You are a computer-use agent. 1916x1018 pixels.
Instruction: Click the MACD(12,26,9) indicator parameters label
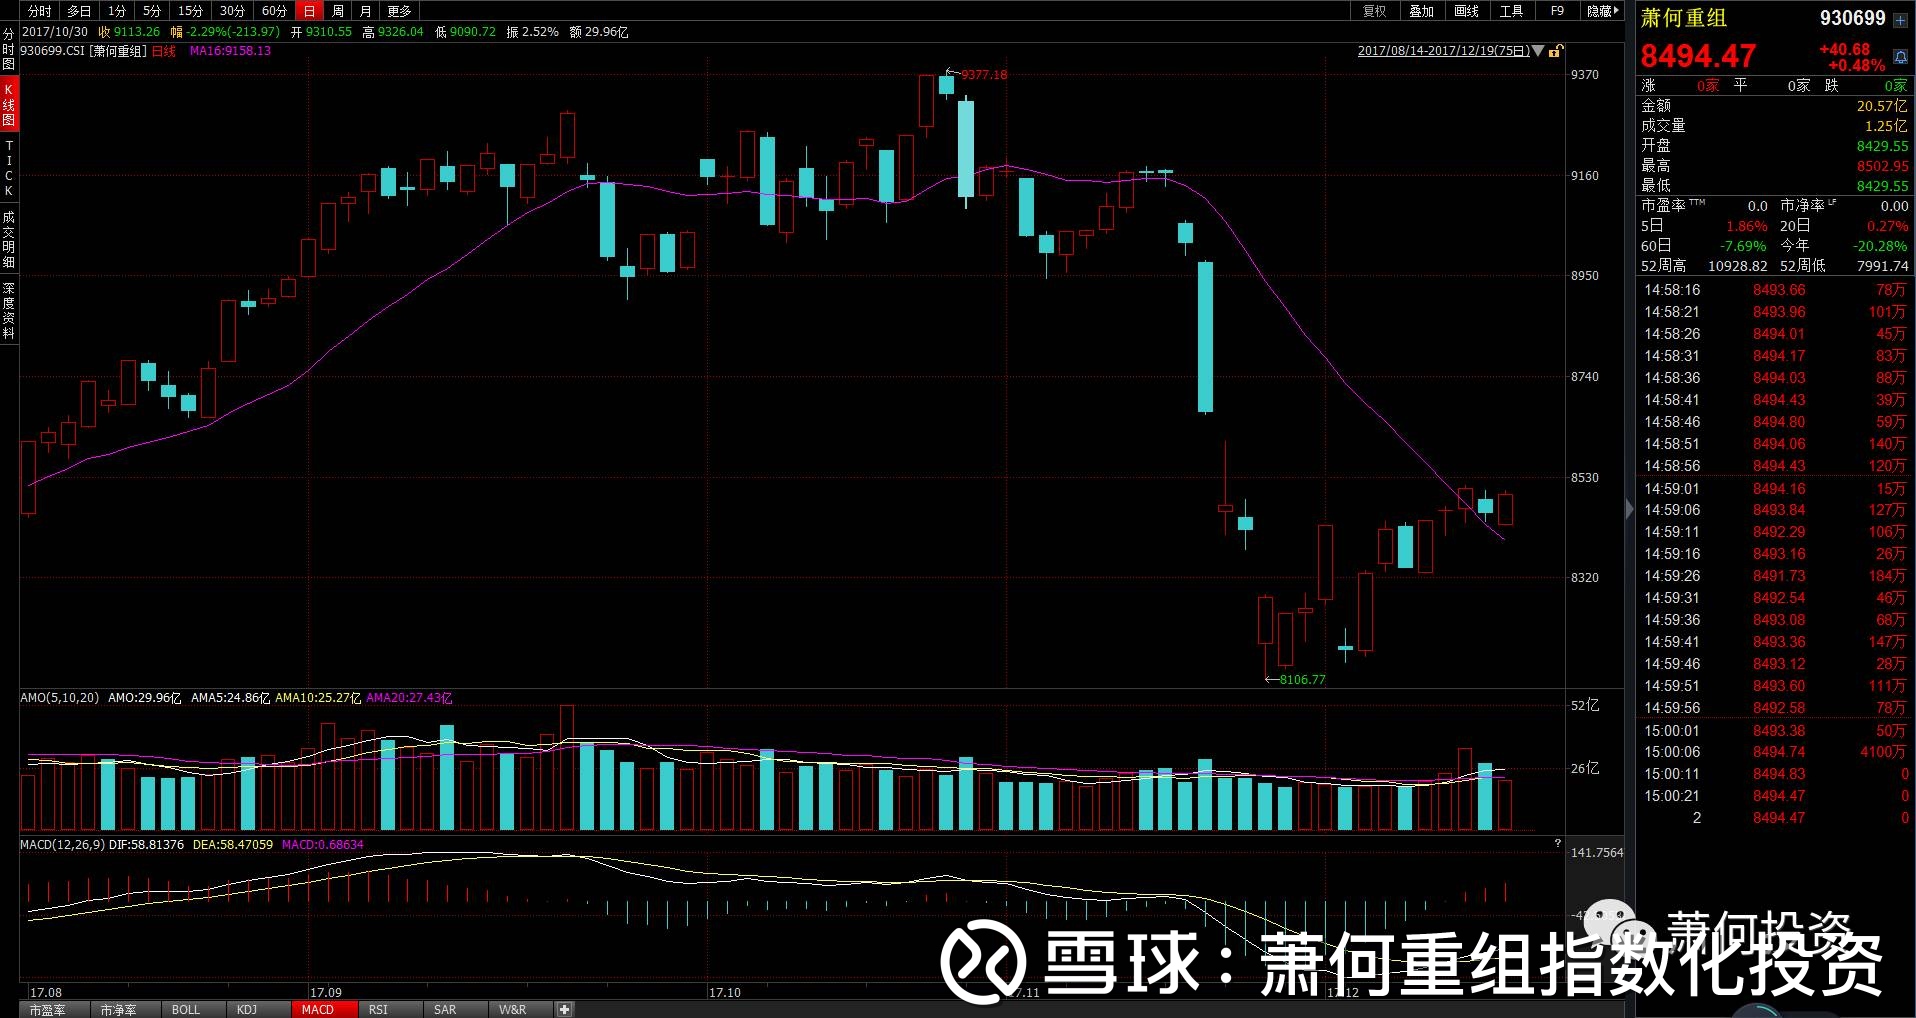[x=63, y=845]
